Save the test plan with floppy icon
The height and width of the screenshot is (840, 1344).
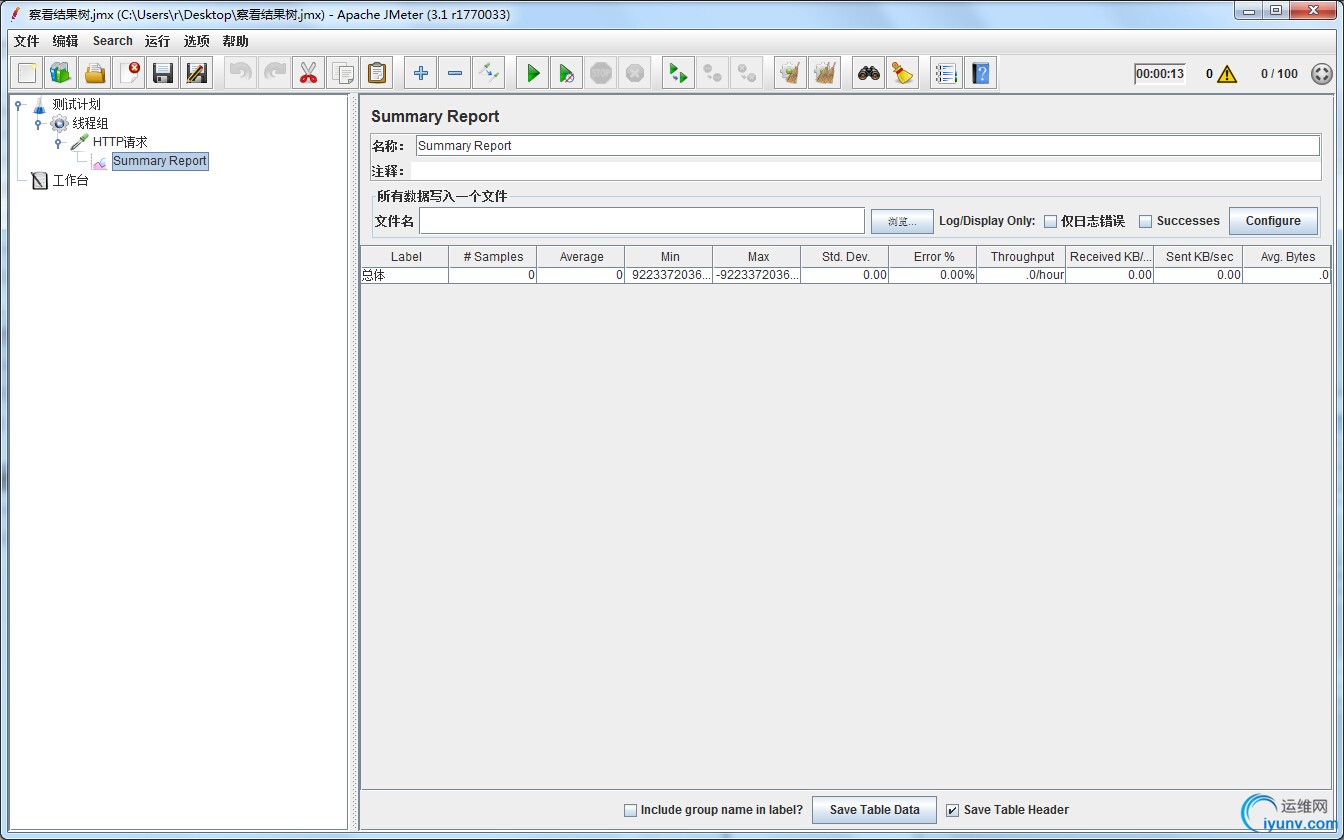[163, 73]
